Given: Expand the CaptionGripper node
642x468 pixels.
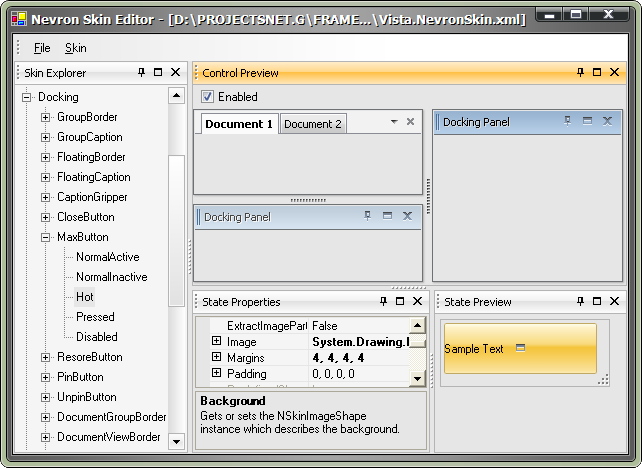Looking at the screenshot, I should 45,198.
